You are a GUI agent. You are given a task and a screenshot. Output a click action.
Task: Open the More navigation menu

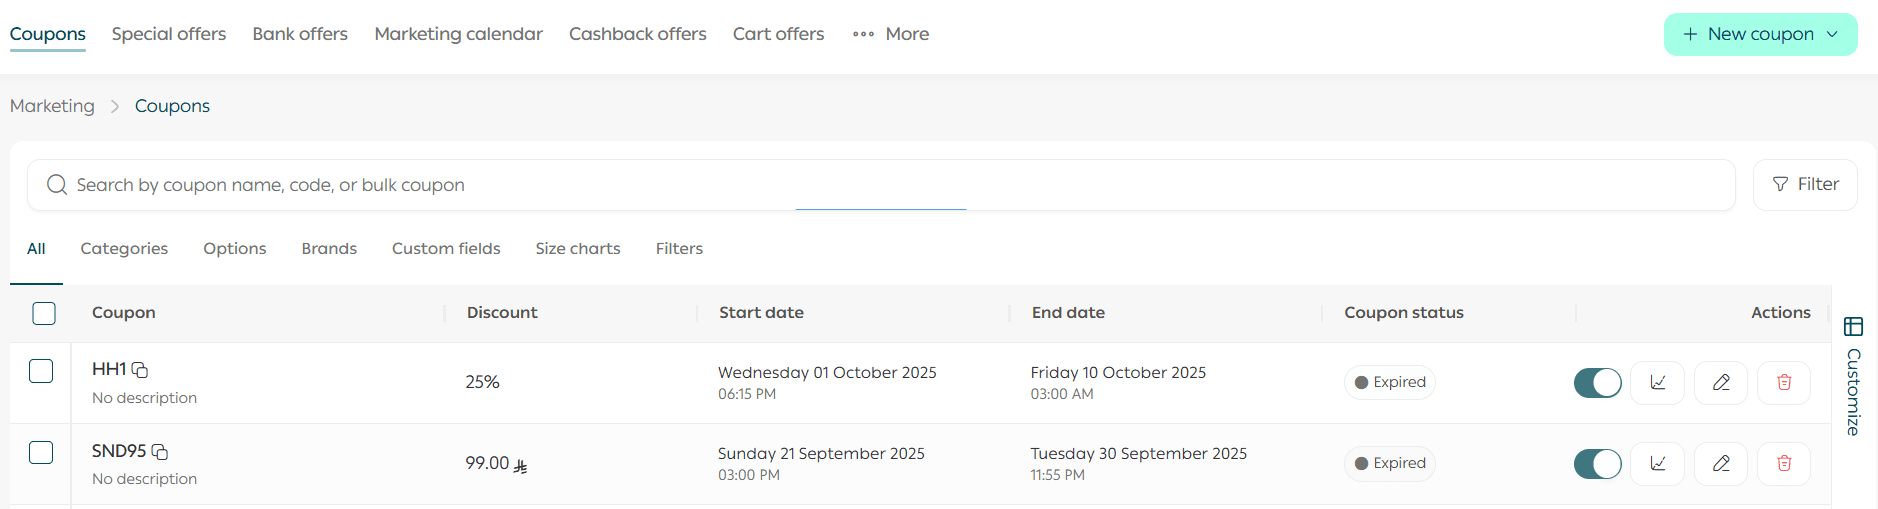[x=891, y=34]
